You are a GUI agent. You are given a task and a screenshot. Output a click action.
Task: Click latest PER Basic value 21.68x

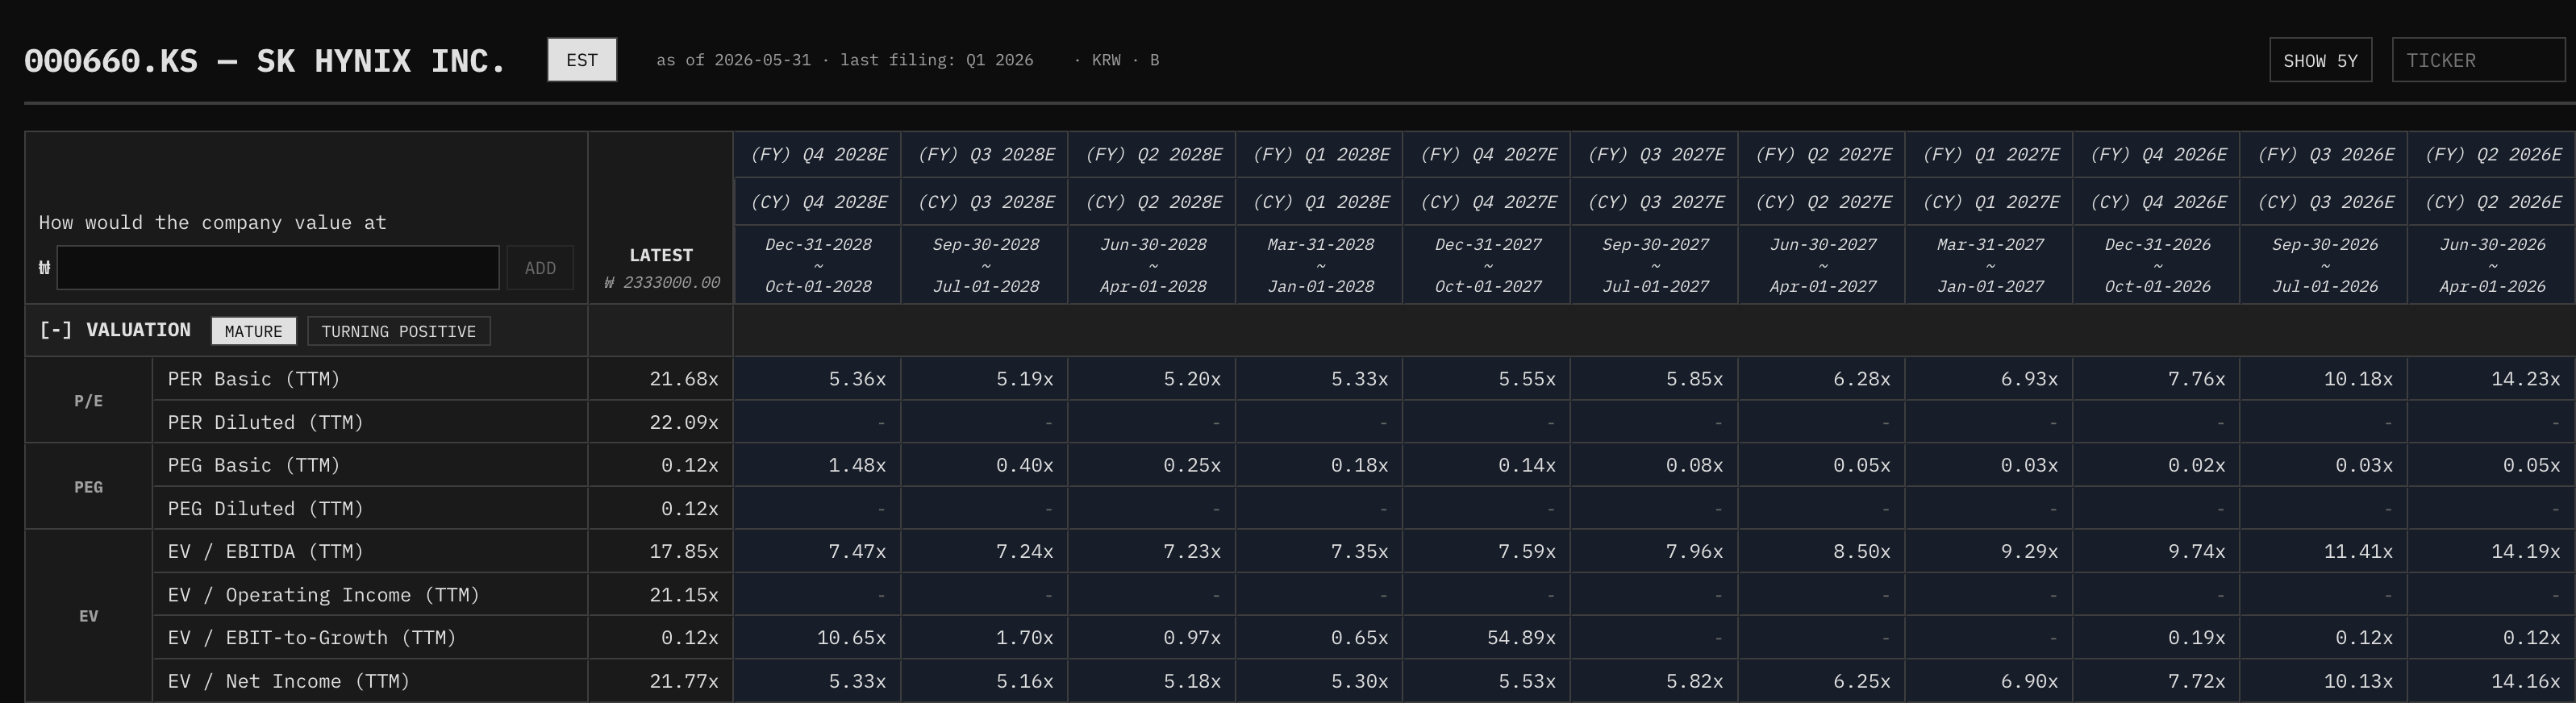684,379
